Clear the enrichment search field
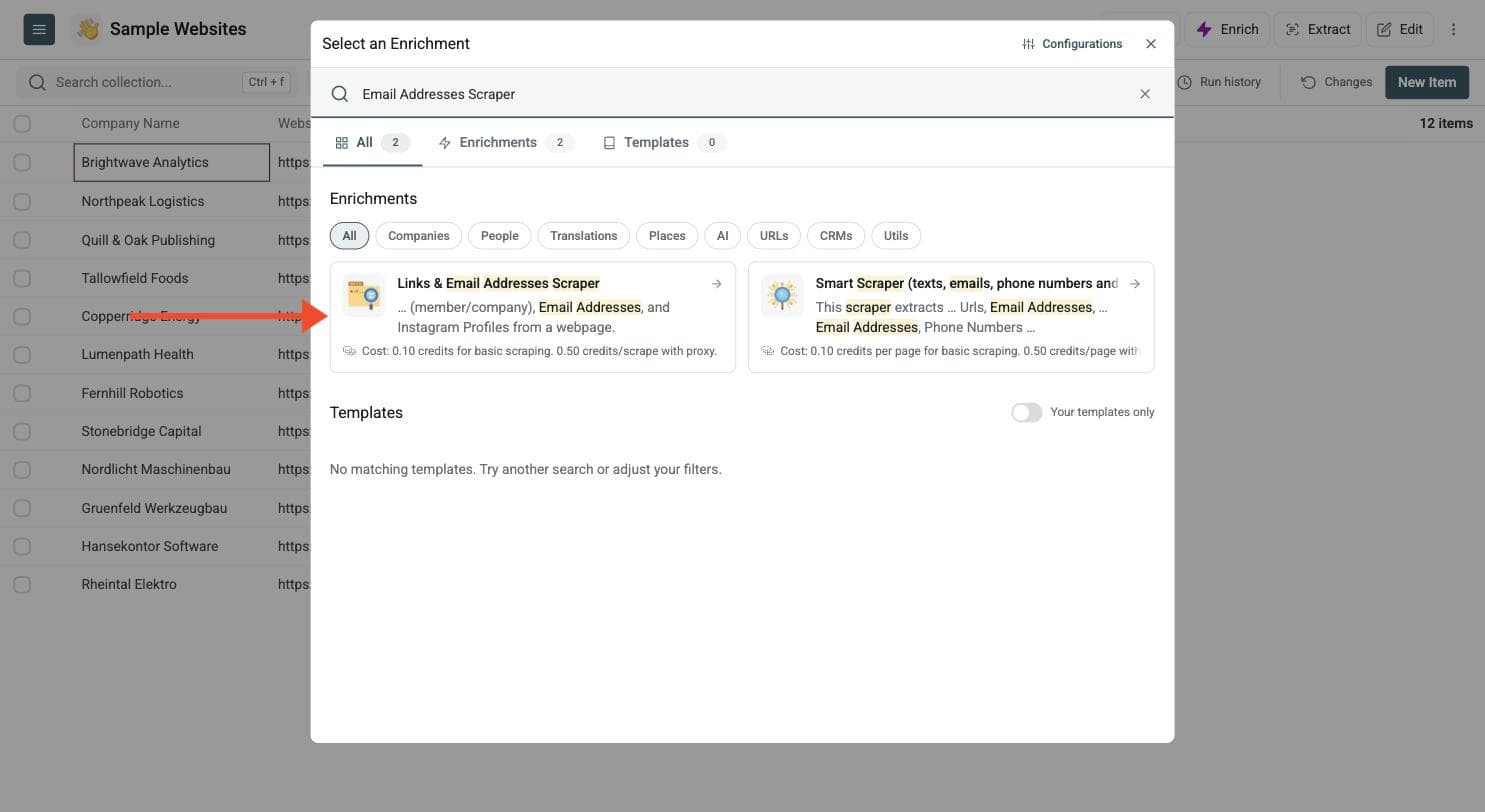This screenshot has width=1485, height=812. point(1145,94)
